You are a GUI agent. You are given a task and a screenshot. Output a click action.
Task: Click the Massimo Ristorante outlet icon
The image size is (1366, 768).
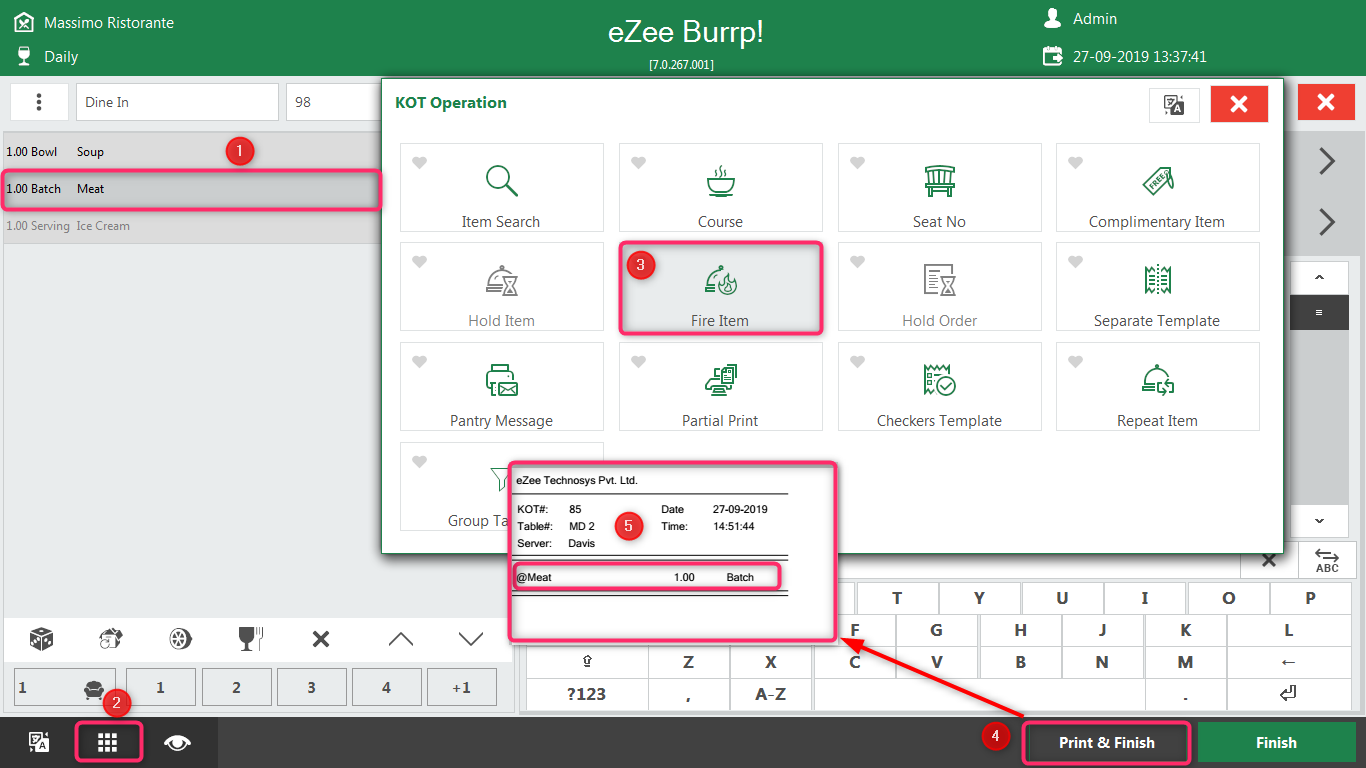[x=24, y=22]
